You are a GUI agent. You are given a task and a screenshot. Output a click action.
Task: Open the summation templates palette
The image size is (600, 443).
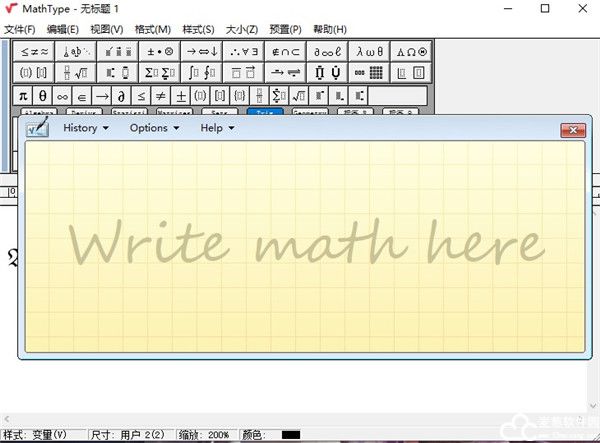click(x=160, y=72)
